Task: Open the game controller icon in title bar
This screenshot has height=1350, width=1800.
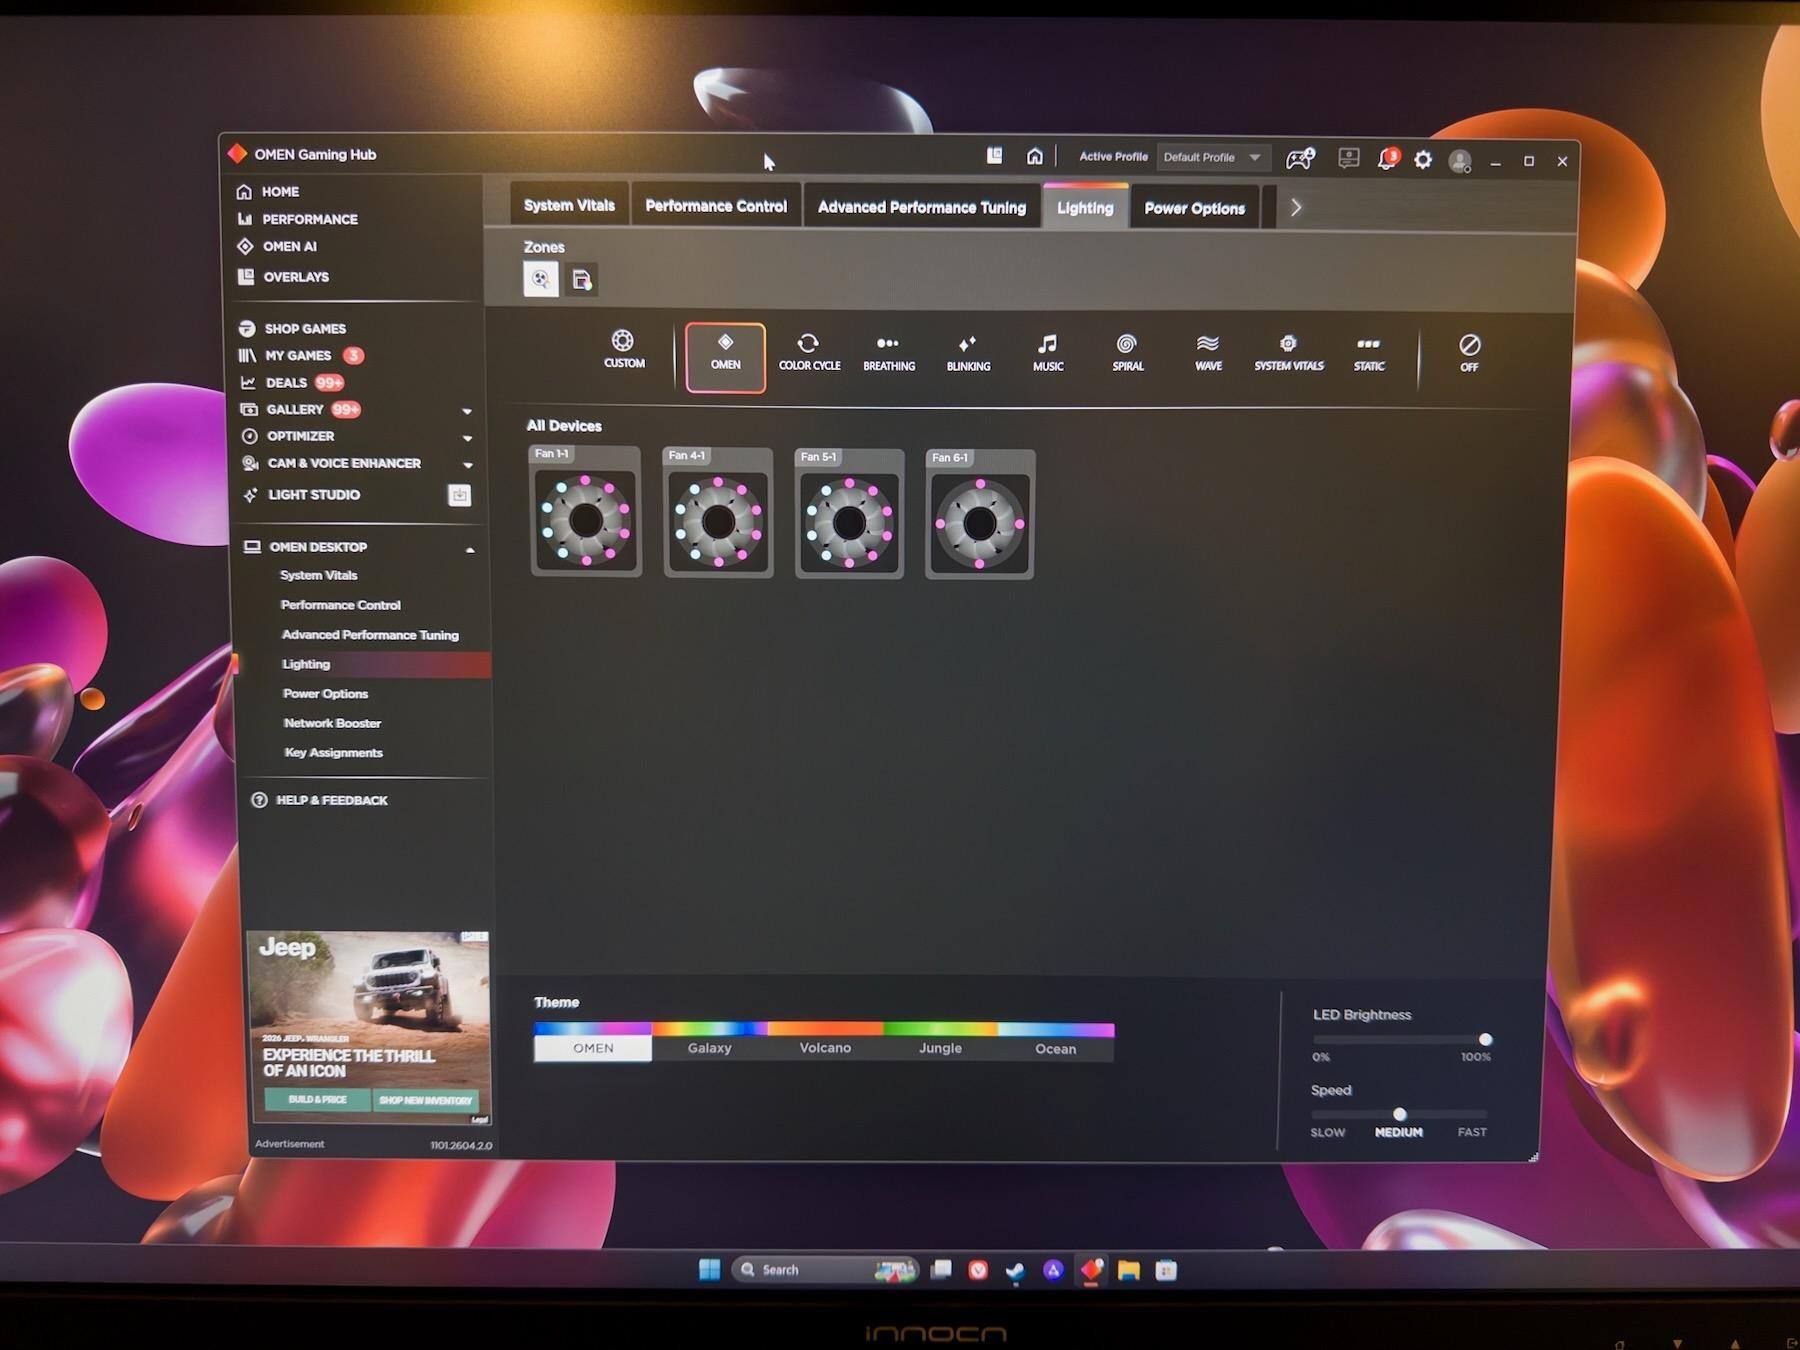Action: coord(1300,159)
